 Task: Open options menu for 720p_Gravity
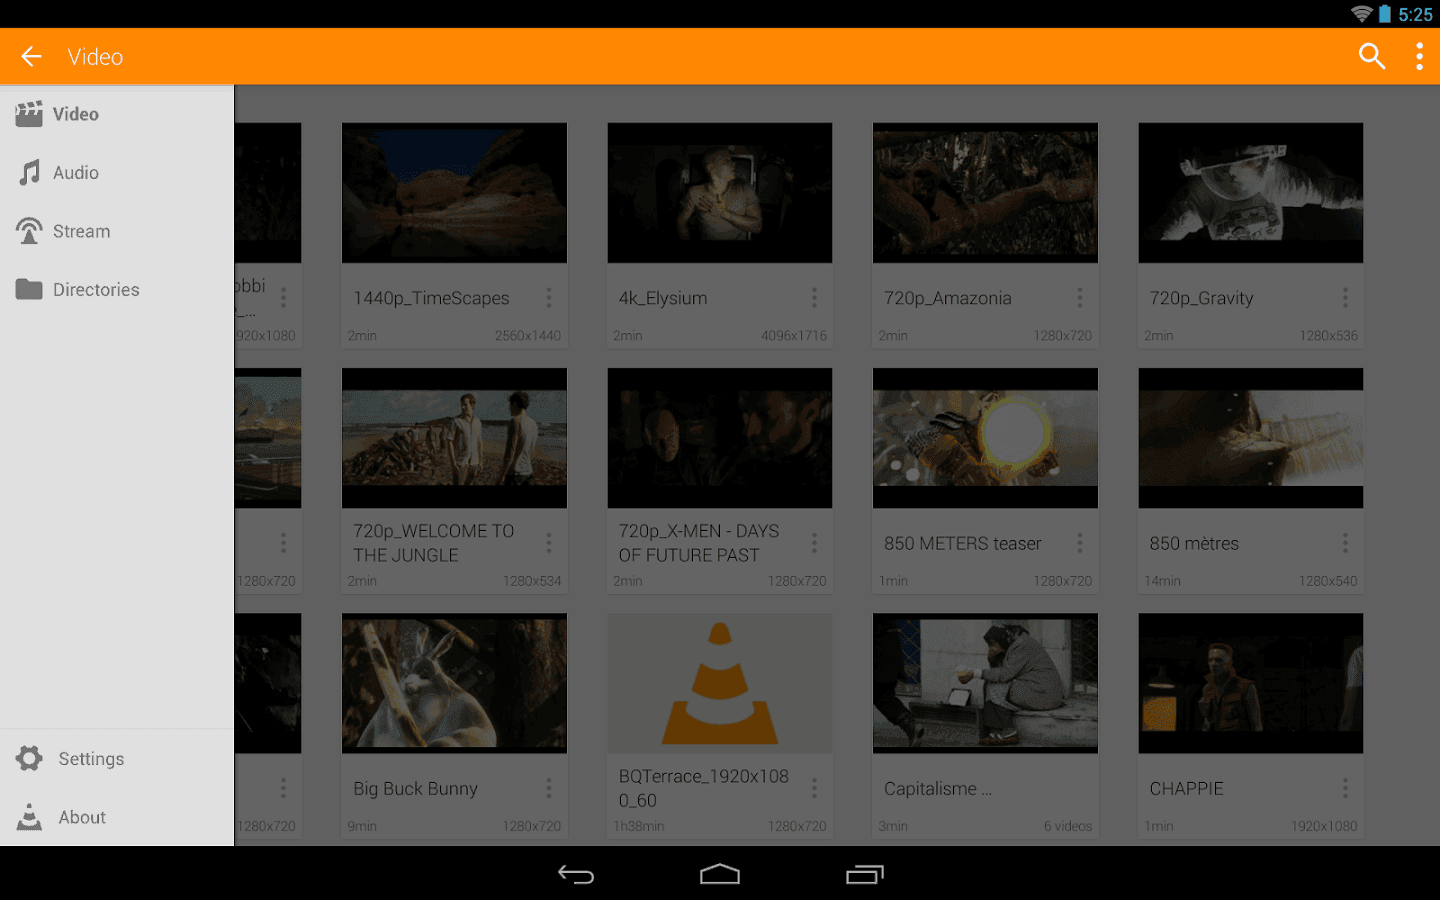pyautogui.click(x=1345, y=298)
